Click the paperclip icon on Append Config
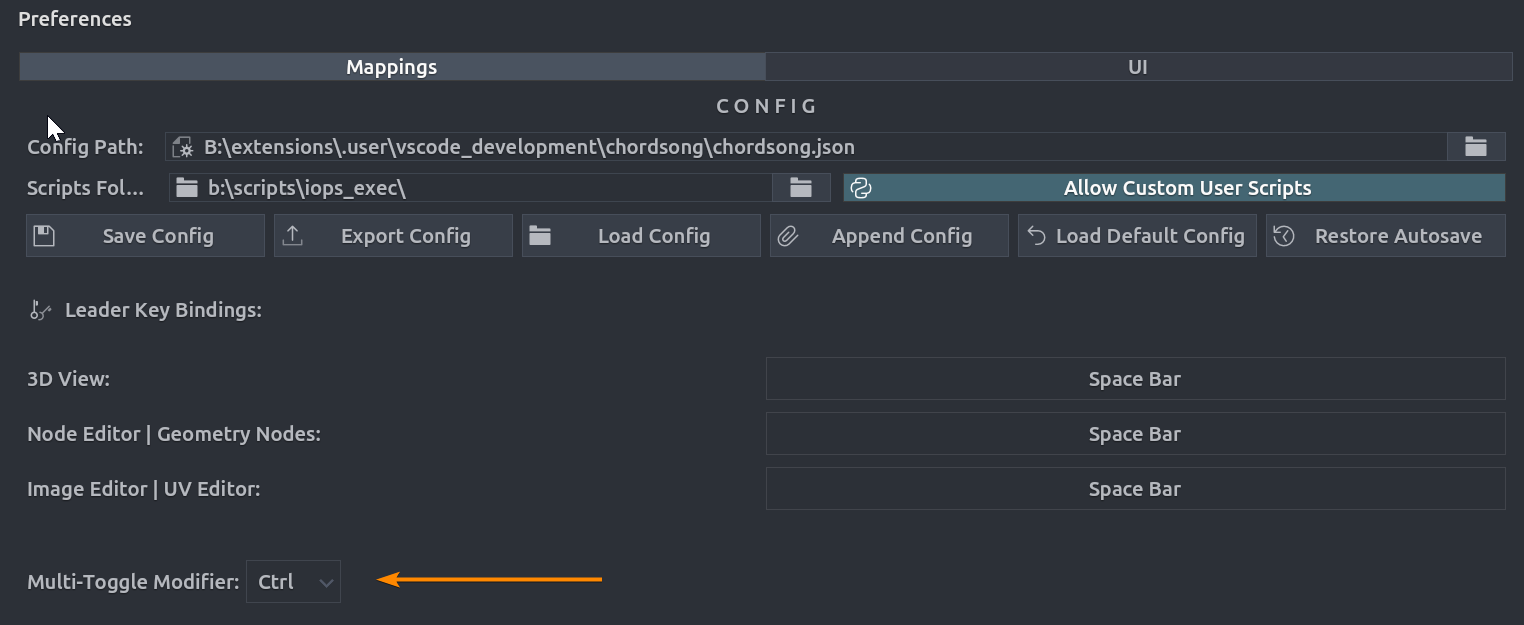 coord(790,235)
